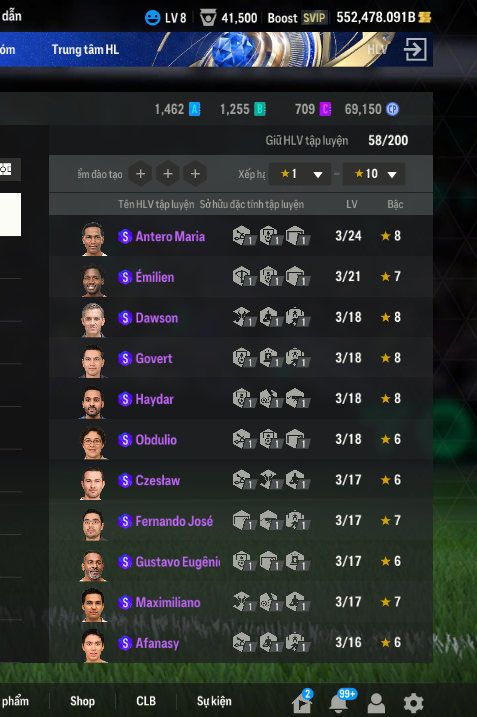Click the blue CP currency icon
This screenshot has width=477, height=717.
[x=392, y=109]
